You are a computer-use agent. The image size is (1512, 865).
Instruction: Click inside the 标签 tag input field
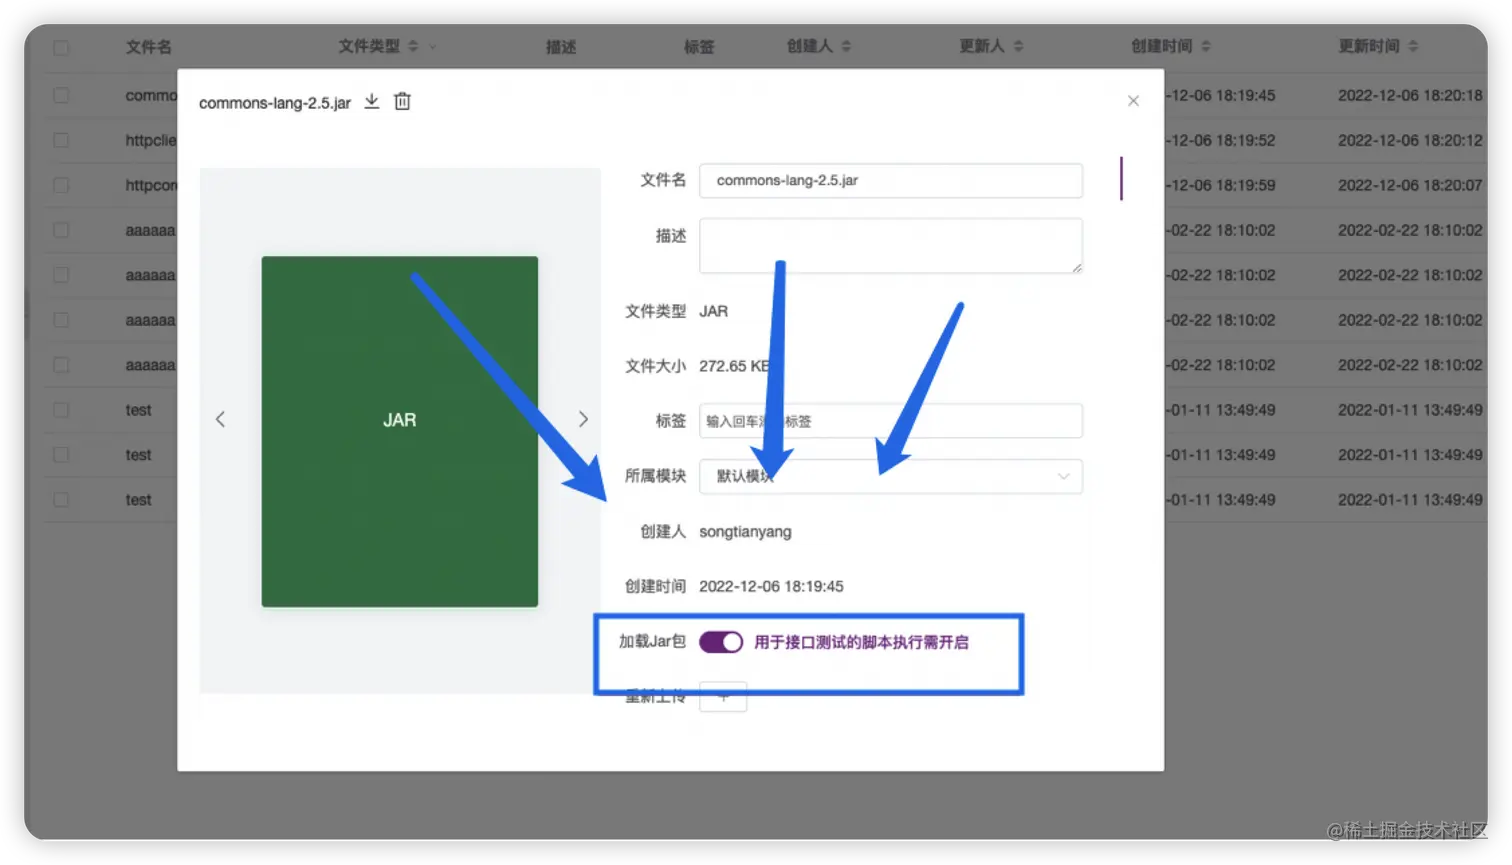[890, 420]
